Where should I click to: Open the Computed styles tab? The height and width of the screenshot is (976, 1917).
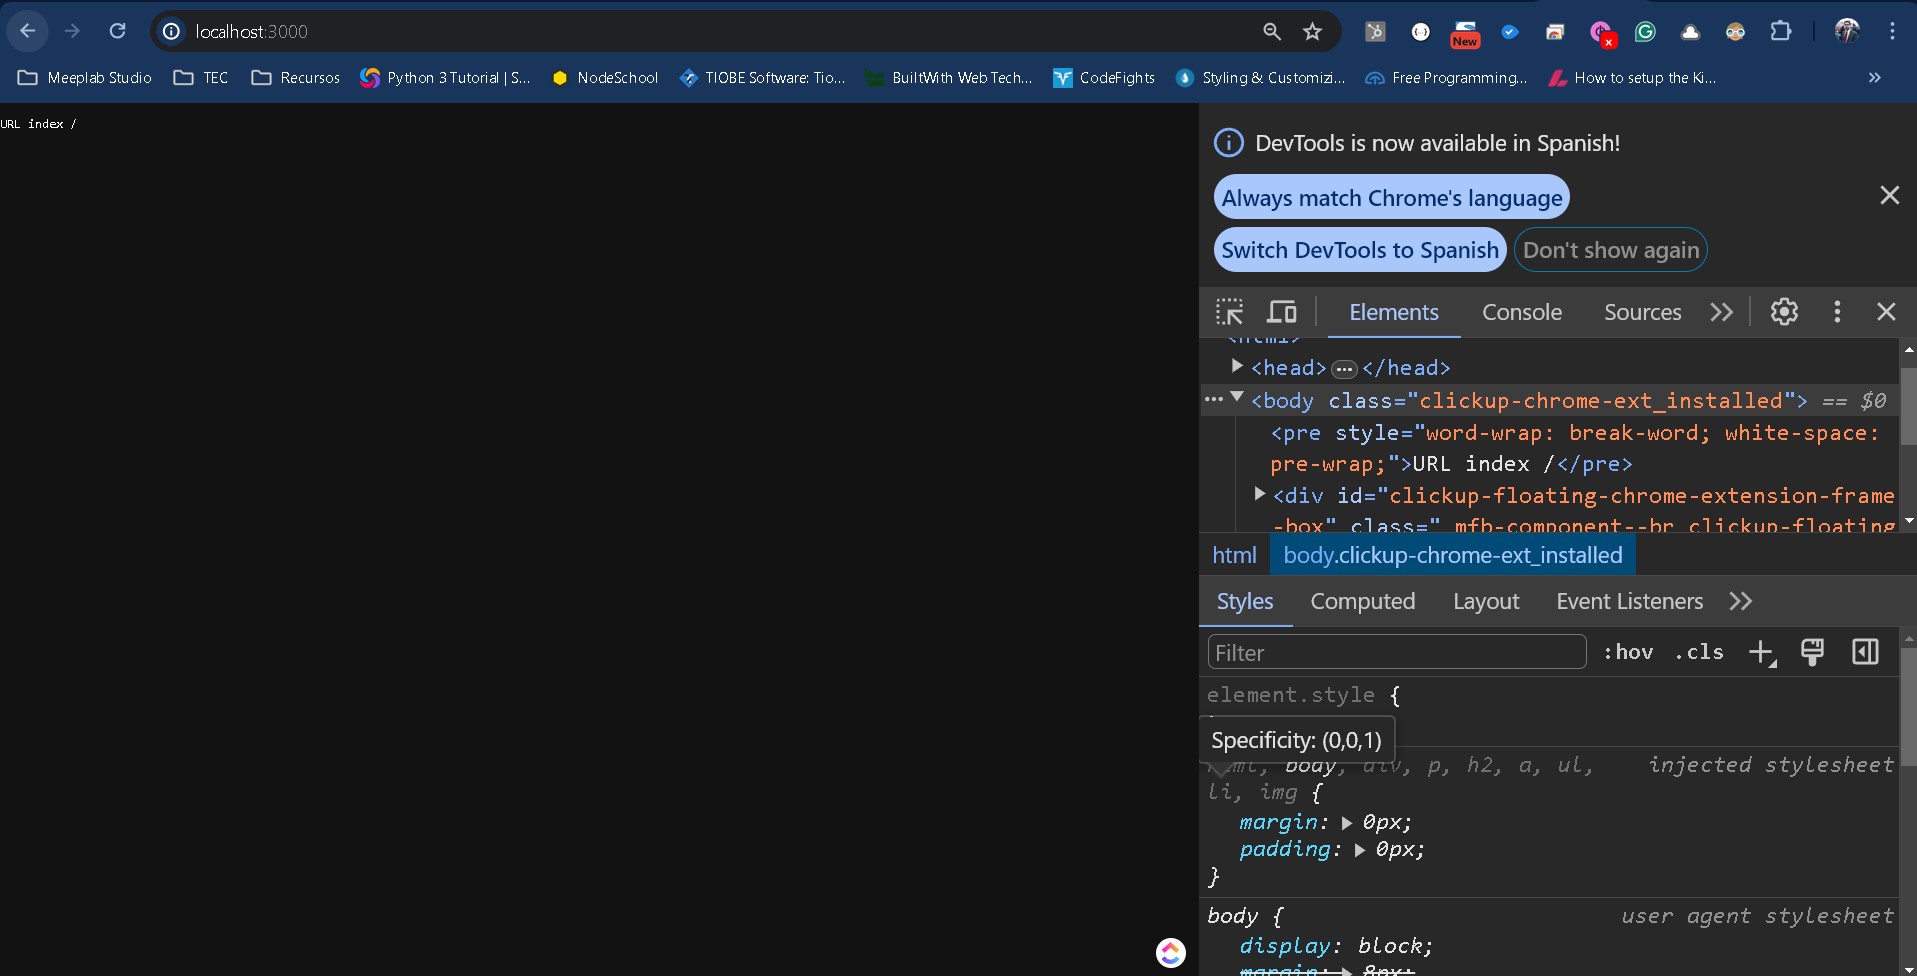[1362, 602]
